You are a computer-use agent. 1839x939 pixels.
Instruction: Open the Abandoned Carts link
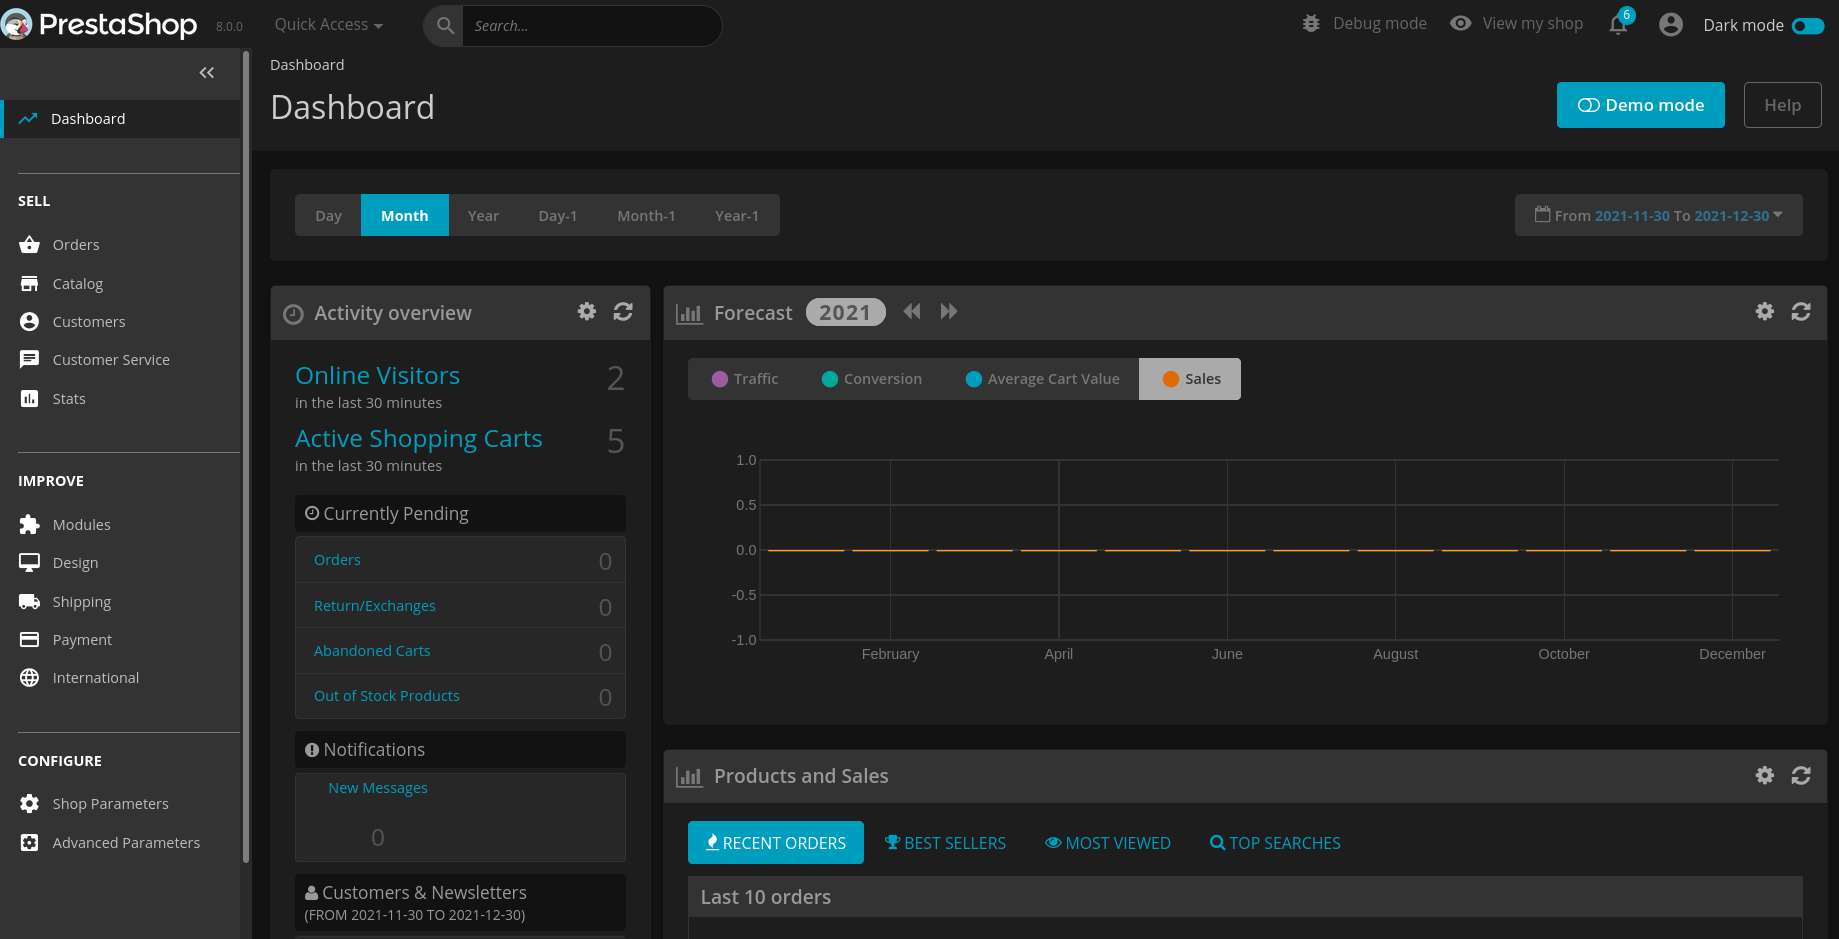point(372,651)
